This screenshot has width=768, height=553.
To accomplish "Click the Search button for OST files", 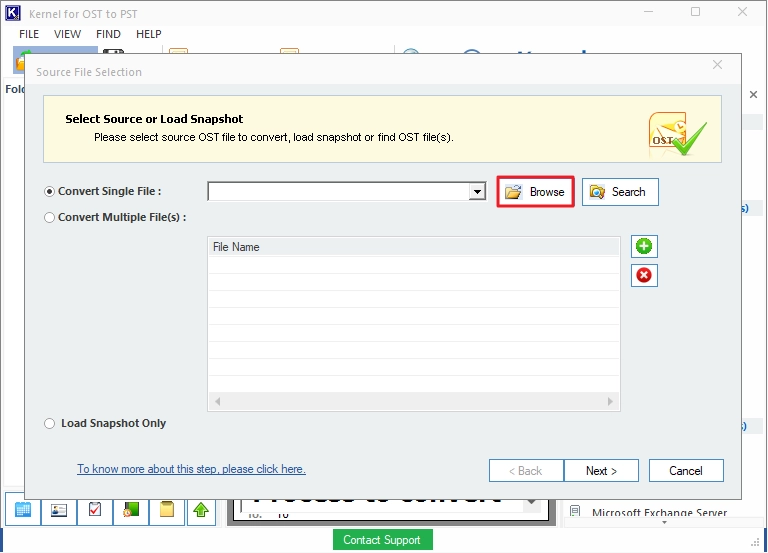I will pyautogui.click(x=620, y=192).
